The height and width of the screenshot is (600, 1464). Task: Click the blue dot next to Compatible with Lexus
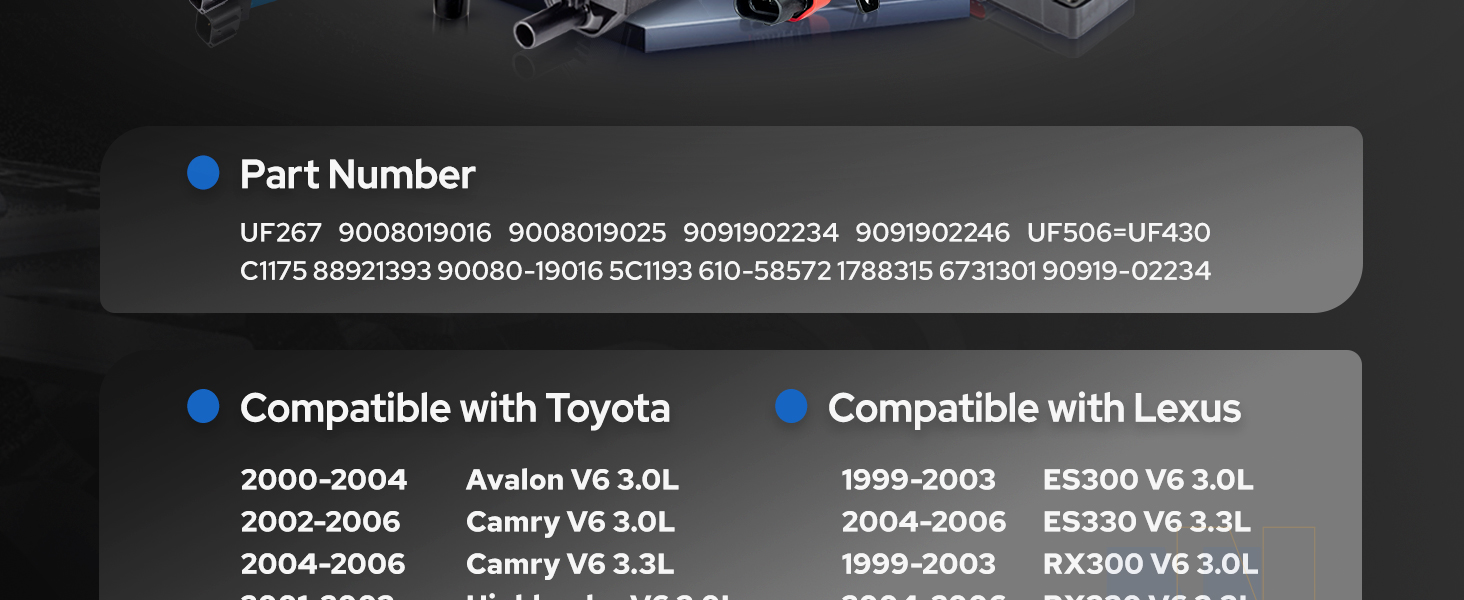coord(791,407)
